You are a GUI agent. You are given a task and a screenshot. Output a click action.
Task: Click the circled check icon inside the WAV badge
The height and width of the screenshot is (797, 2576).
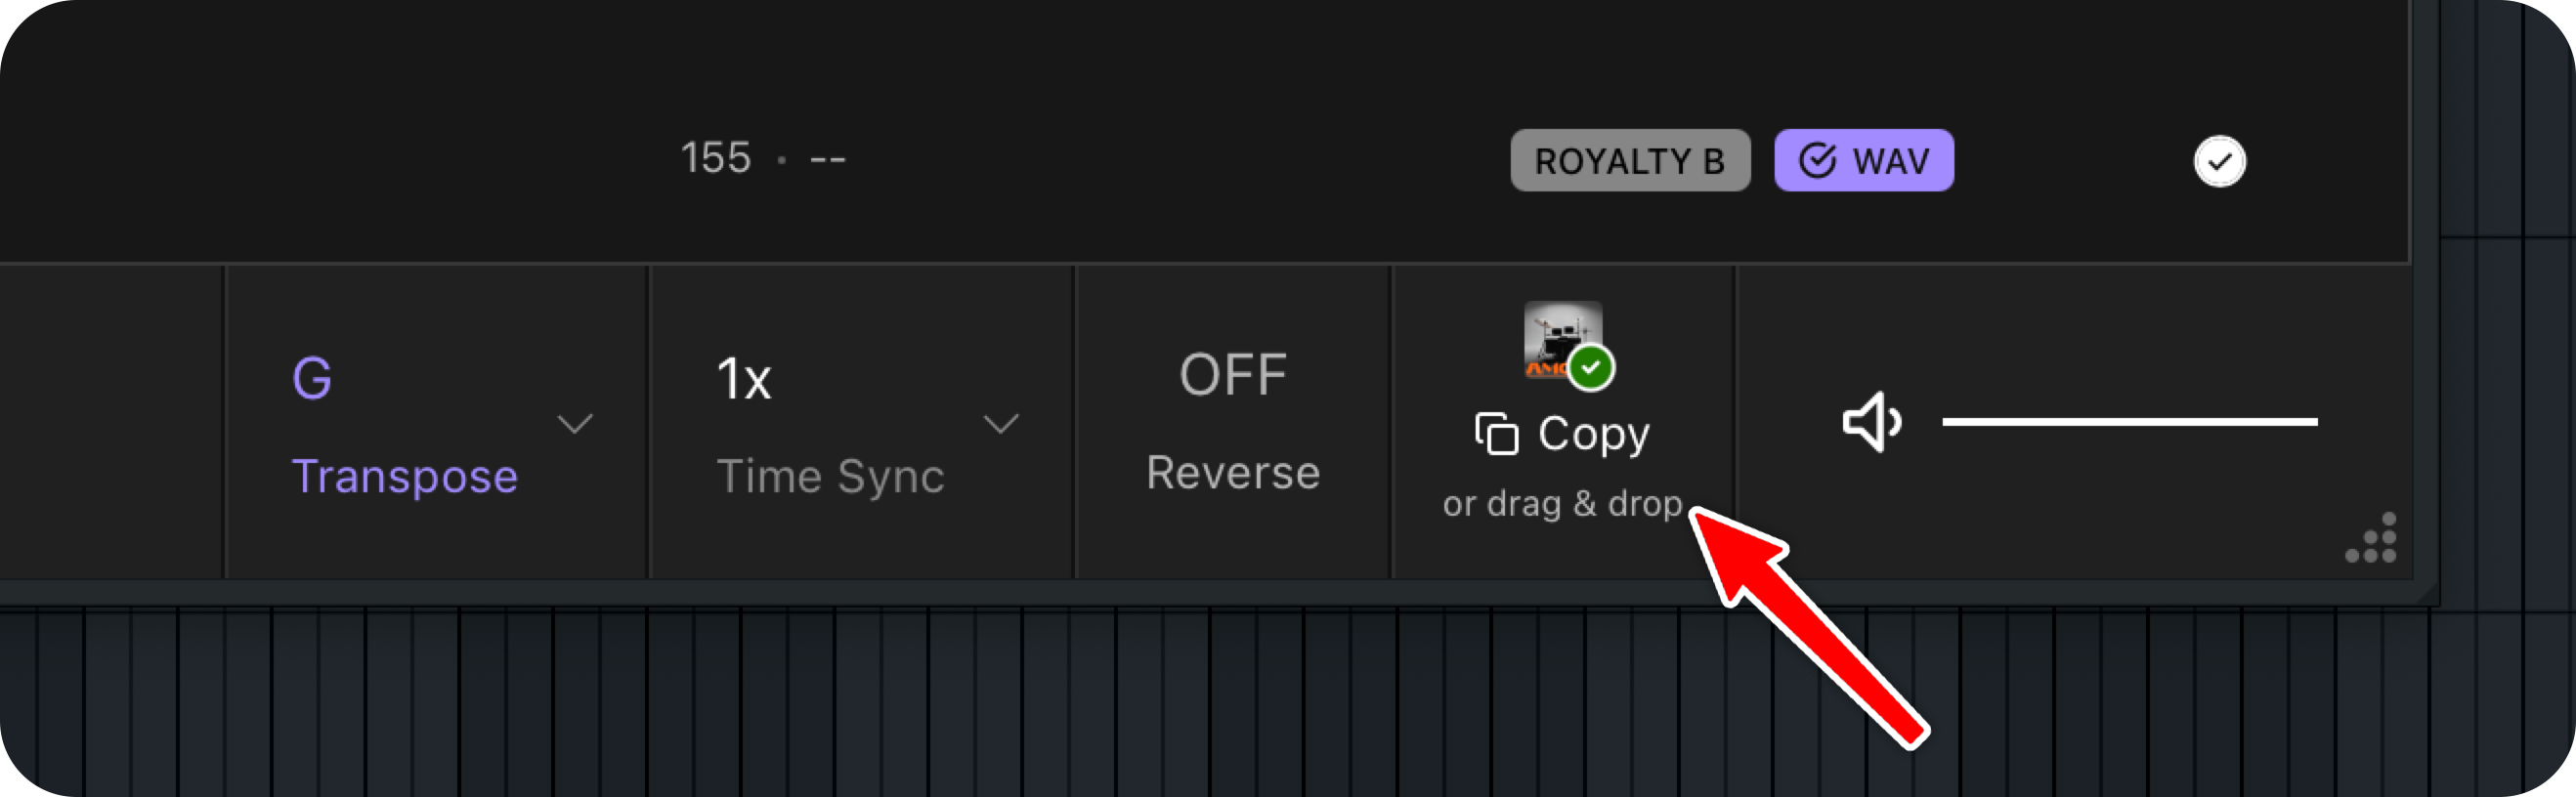pos(1816,161)
